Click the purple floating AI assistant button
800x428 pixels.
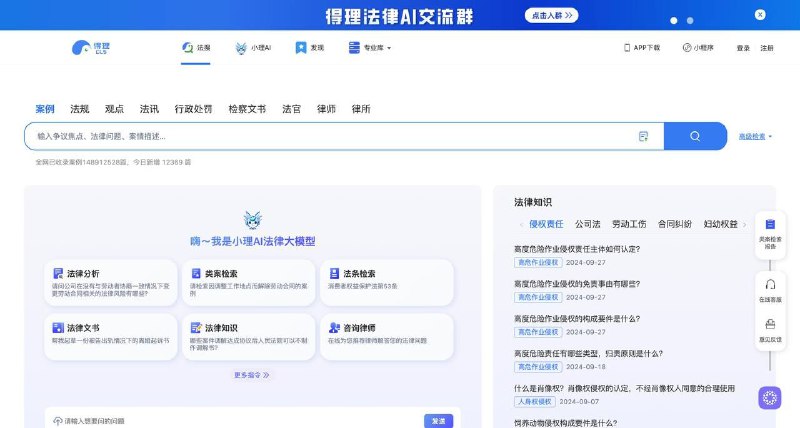click(x=769, y=398)
